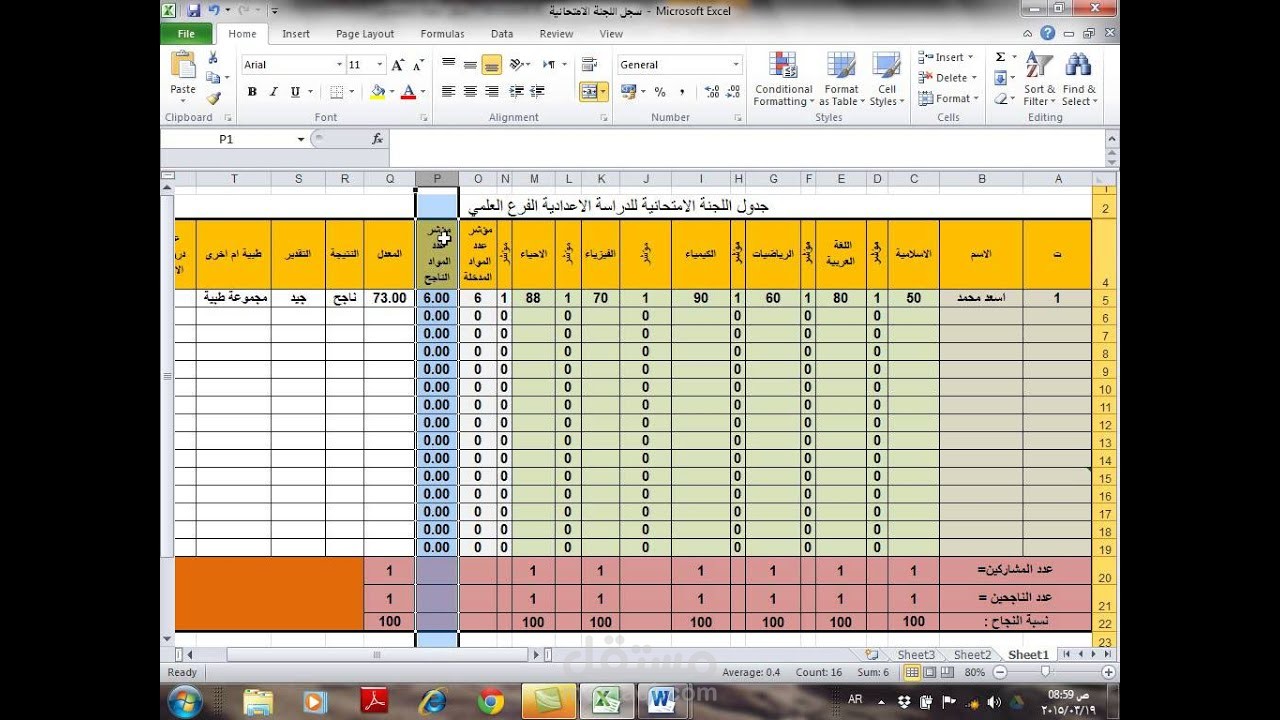
Task: Toggle Wrap Text for the cell
Action: [x=591, y=64]
